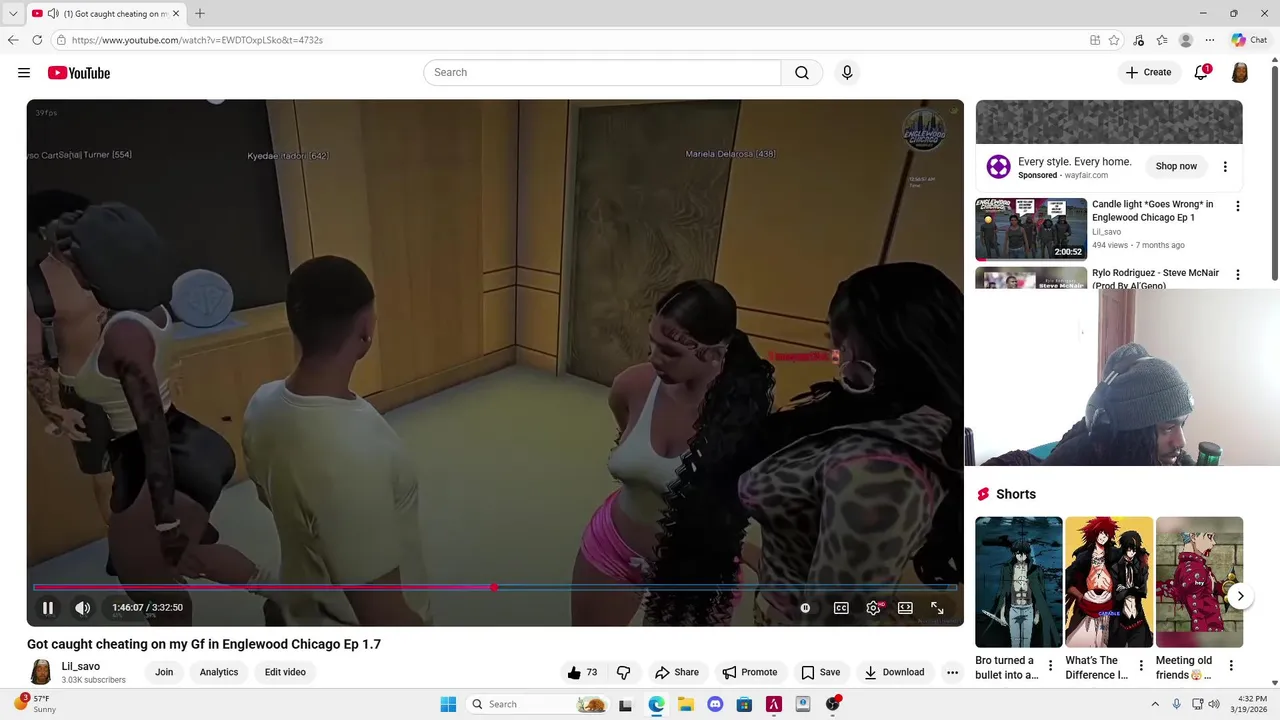This screenshot has width=1280, height=720.
Task: Open the browser profile icon
Action: (1186, 40)
